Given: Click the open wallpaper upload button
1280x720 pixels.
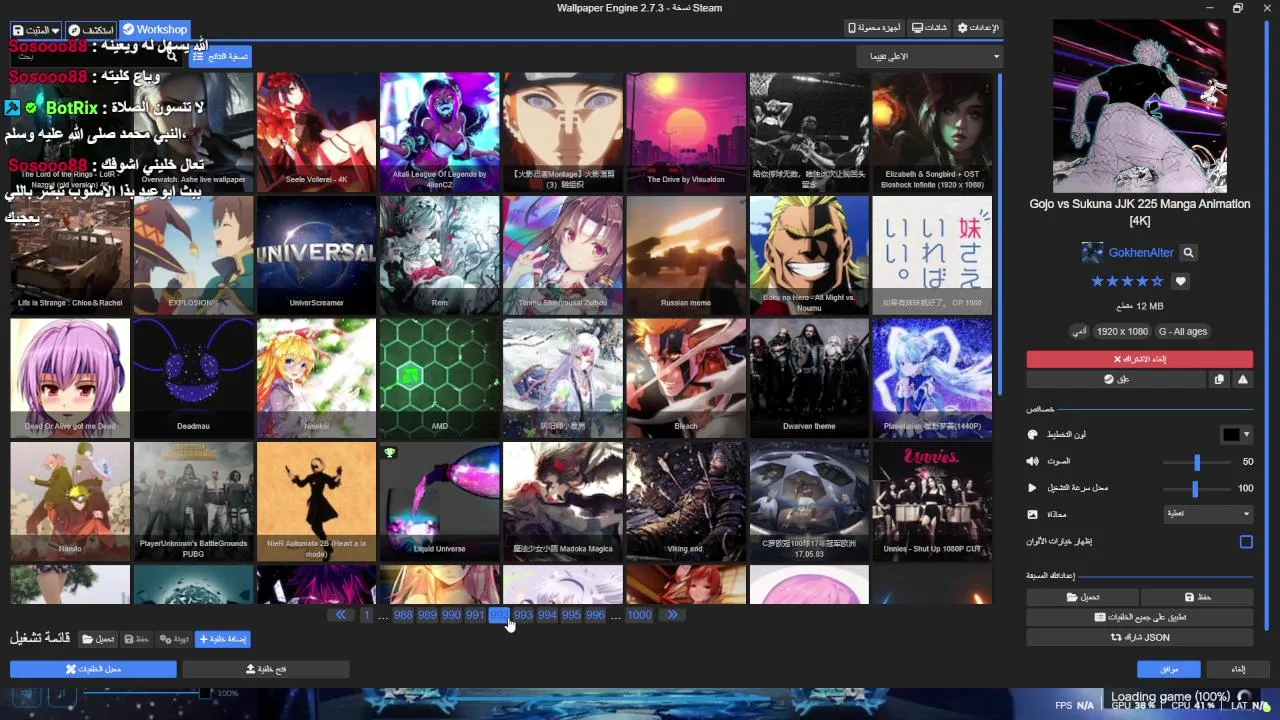Looking at the screenshot, I should point(266,669).
